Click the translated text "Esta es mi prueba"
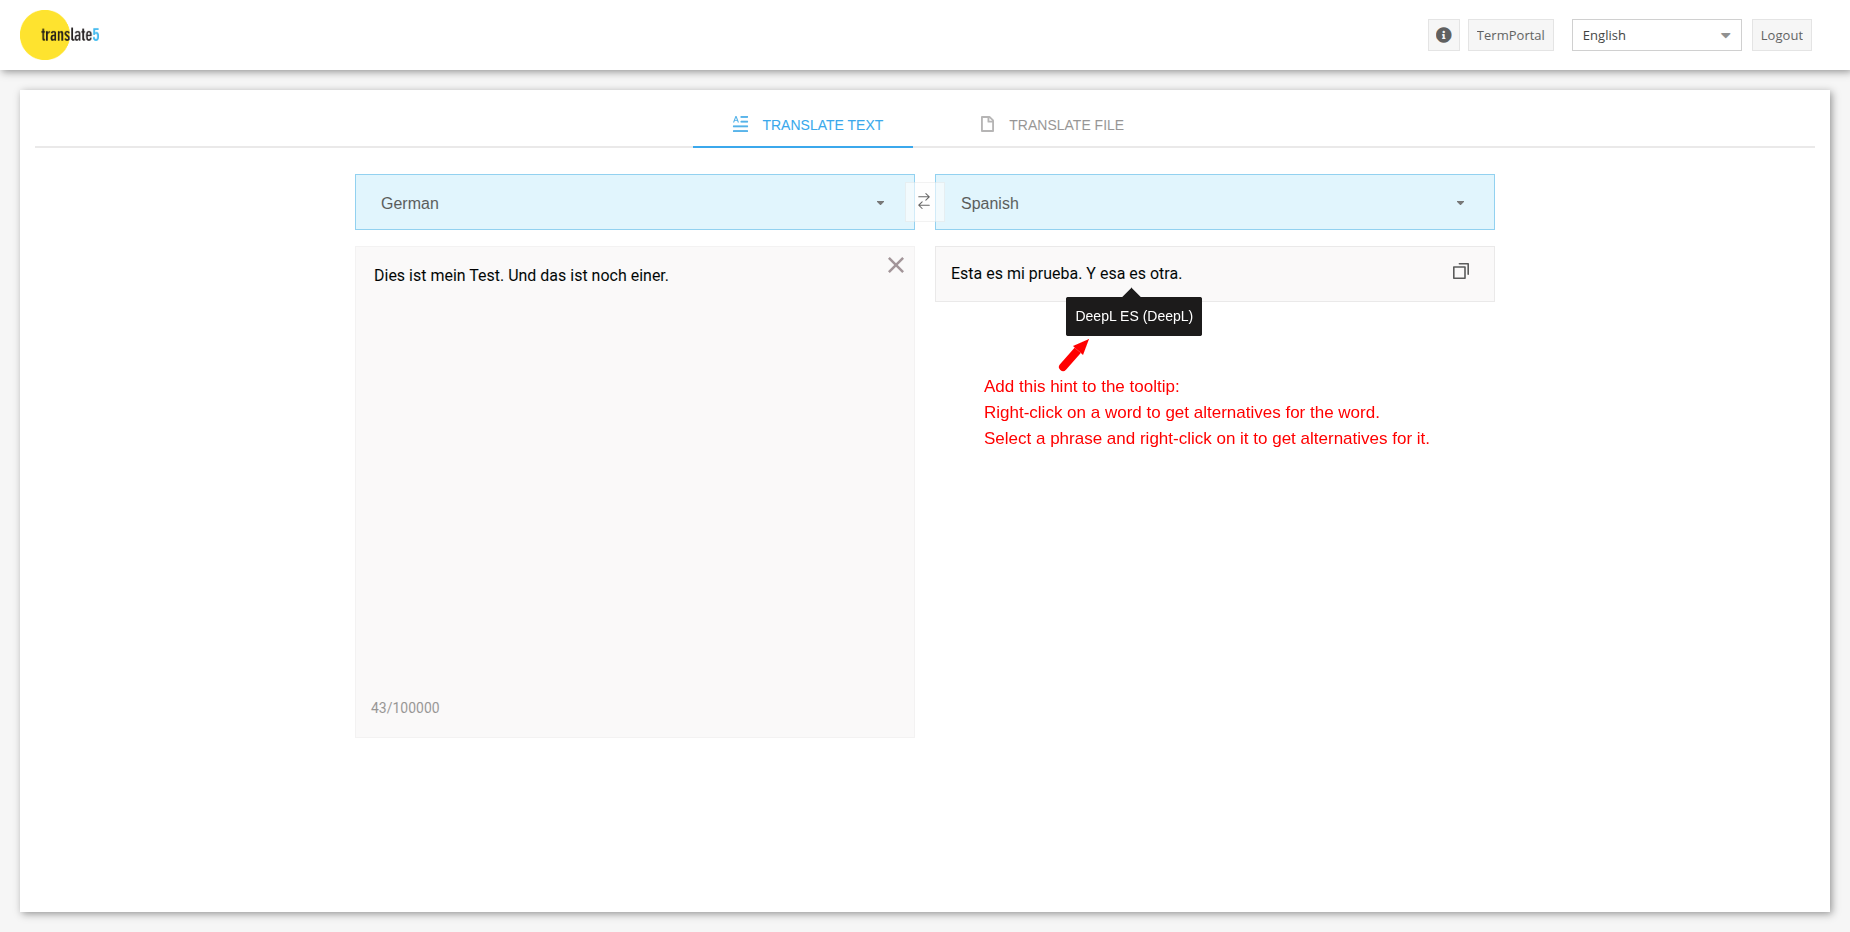This screenshot has width=1850, height=932. click(1014, 273)
